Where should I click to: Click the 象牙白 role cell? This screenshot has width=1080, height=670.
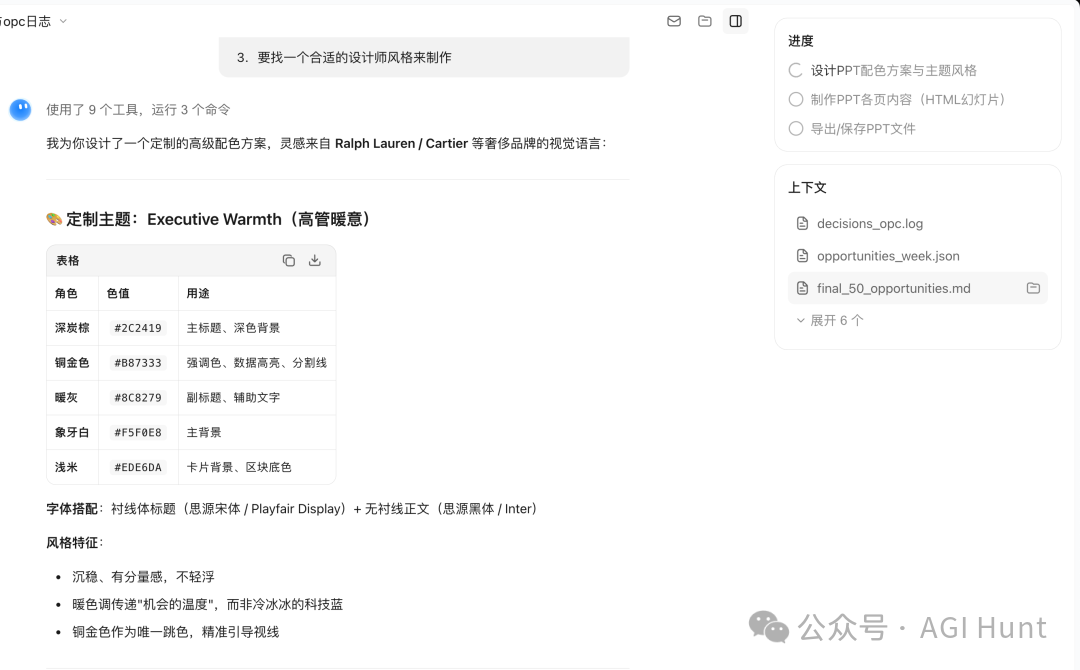(x=72, y=432)
